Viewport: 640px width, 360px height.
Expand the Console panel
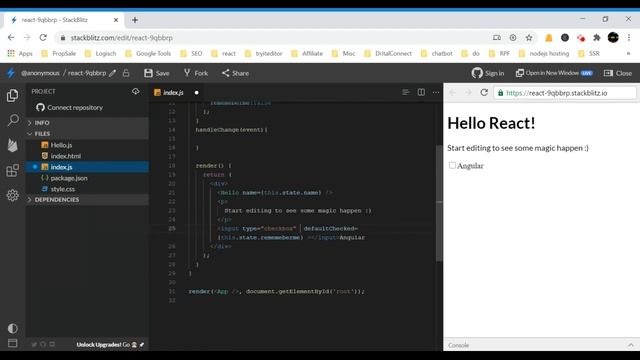631,345
